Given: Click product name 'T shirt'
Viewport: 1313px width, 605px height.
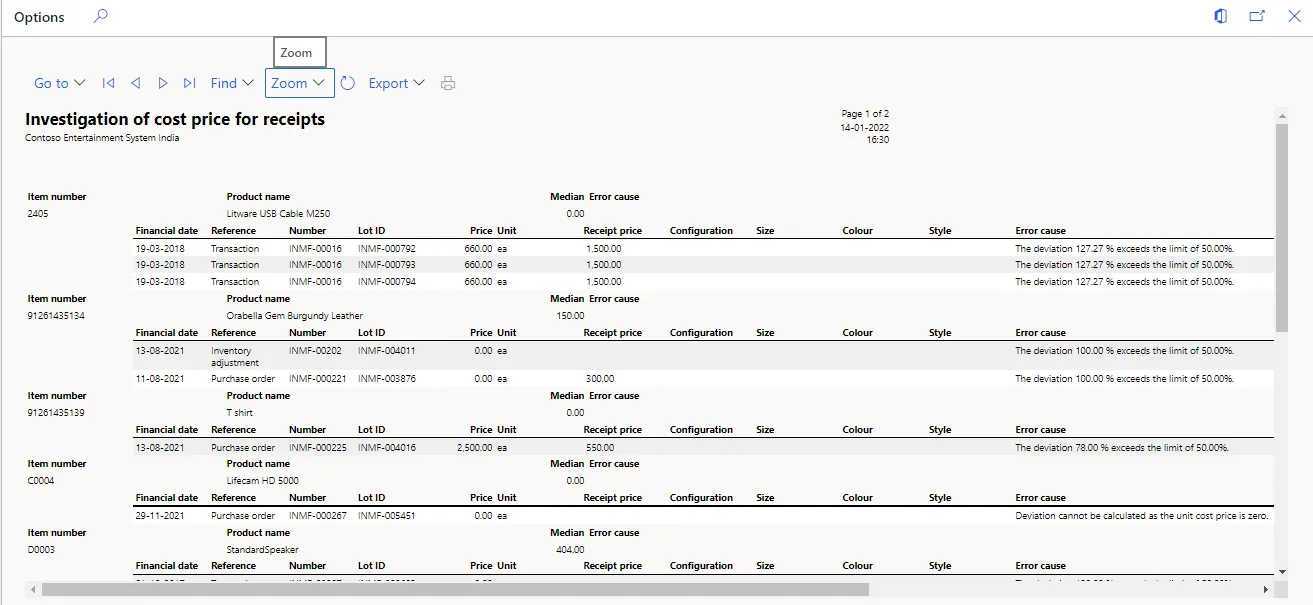Looking at the screenshot, I should (240, 412).
